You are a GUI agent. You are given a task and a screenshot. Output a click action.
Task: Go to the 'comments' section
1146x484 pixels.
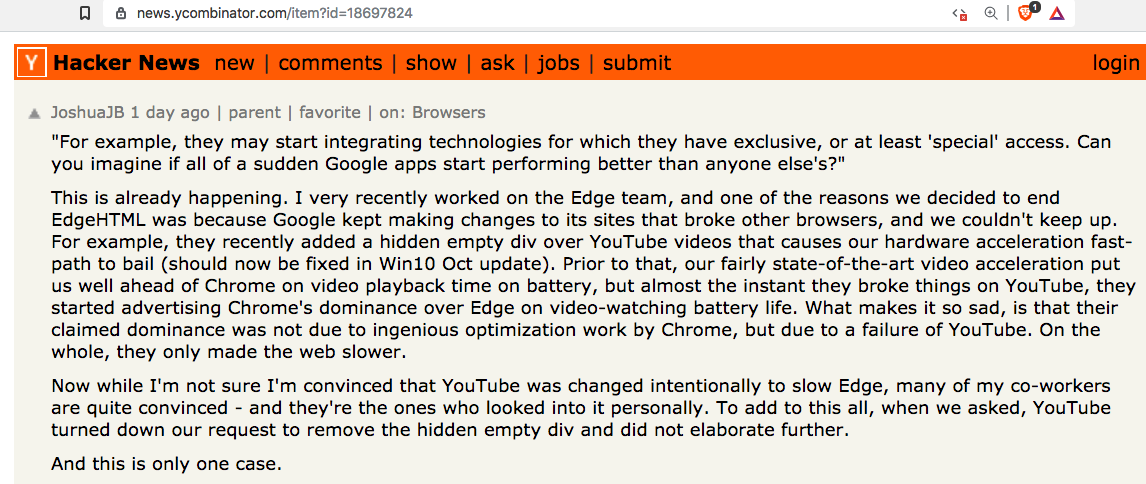(330, 63)
